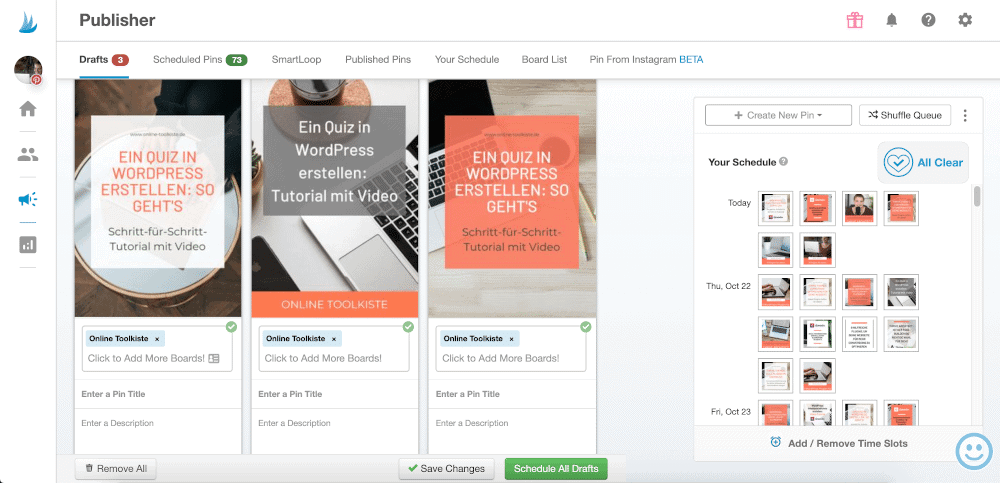Open the analytics chart sidebar icon

(28, 244)
